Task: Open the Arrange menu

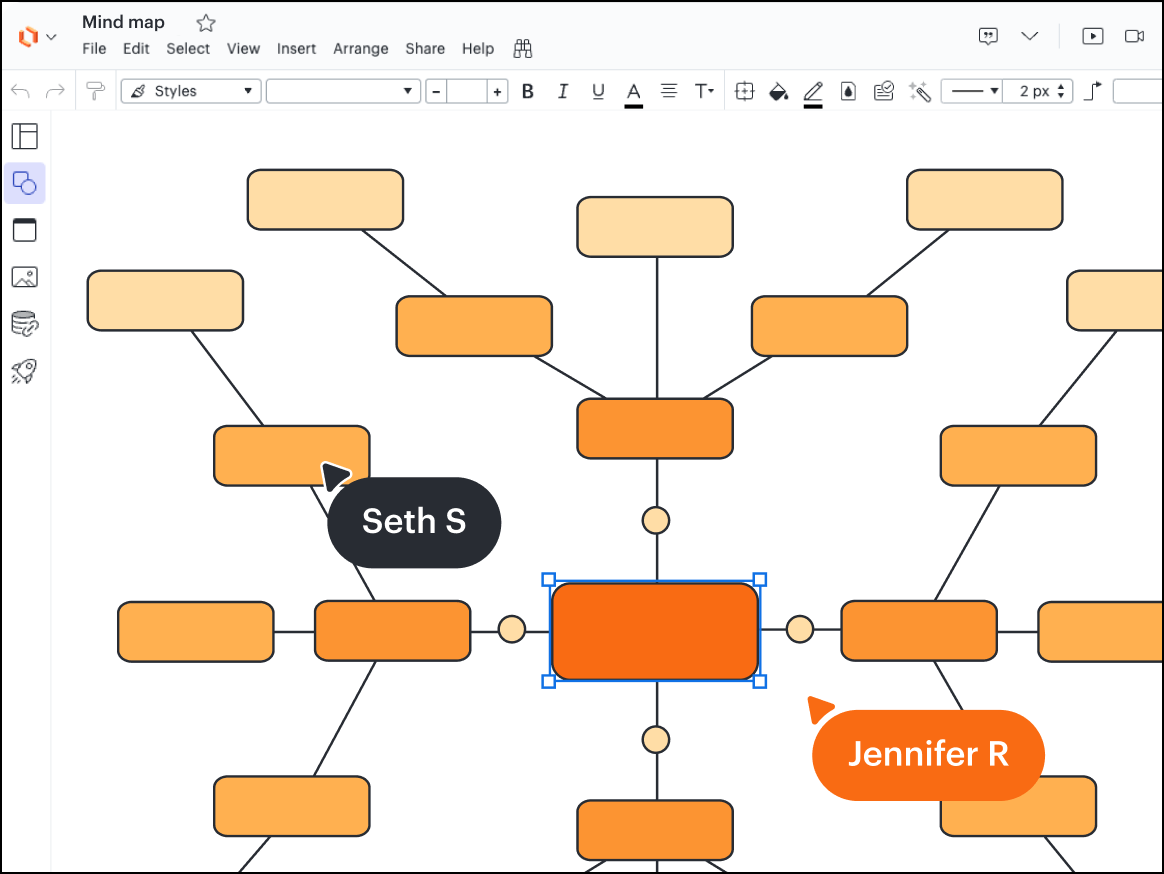Action: (x=361, y=49)
